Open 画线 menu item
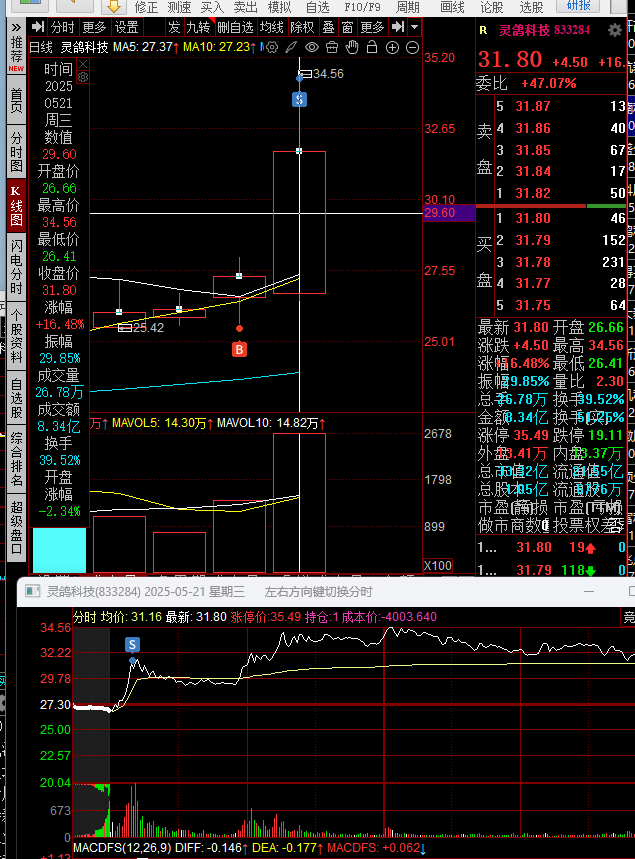 click(x=453, y=7)
